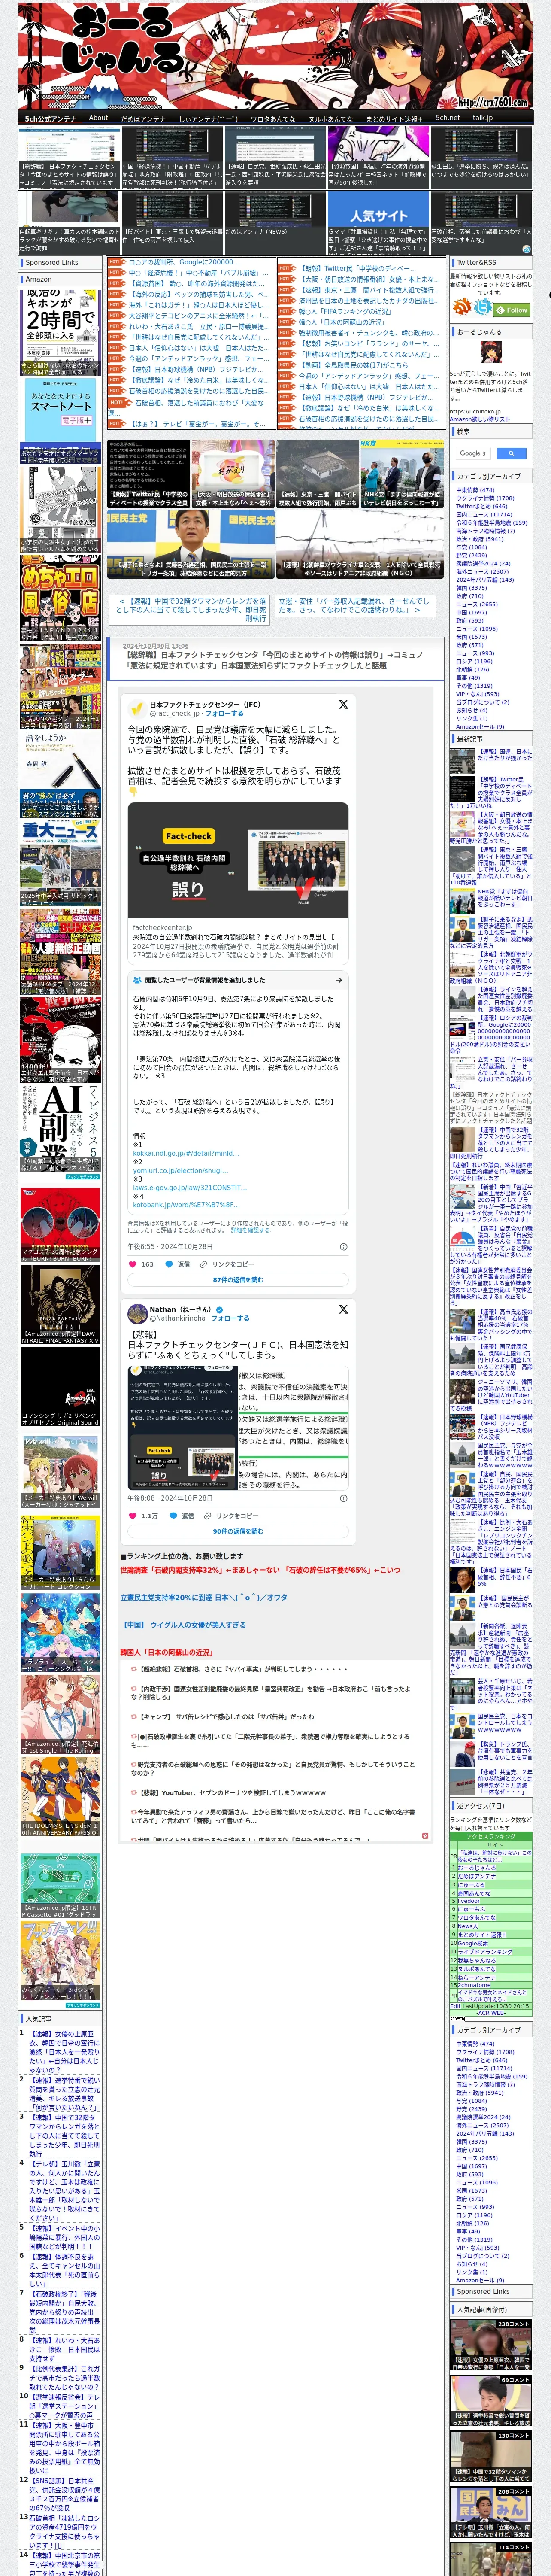Screen dimensions: 551x2576
Task: Click the おーるじゃんる profile avatar in sidebar
Action: 490,353
